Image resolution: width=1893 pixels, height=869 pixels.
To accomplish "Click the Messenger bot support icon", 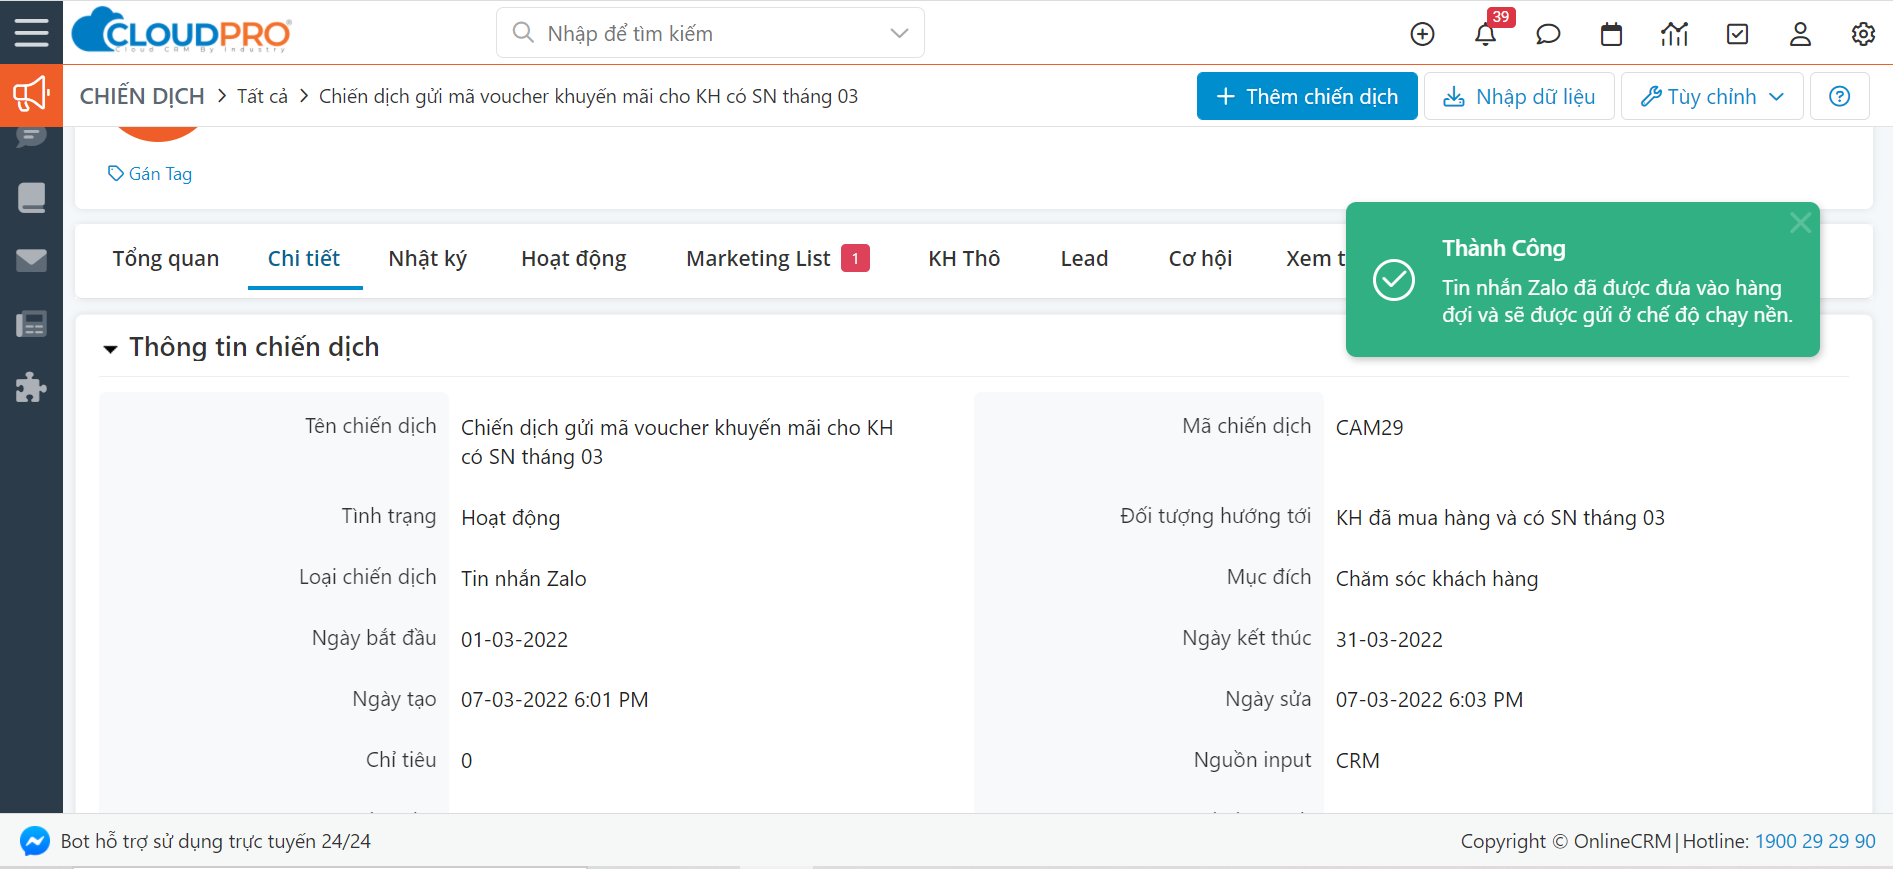I will [x=34, y=841].
